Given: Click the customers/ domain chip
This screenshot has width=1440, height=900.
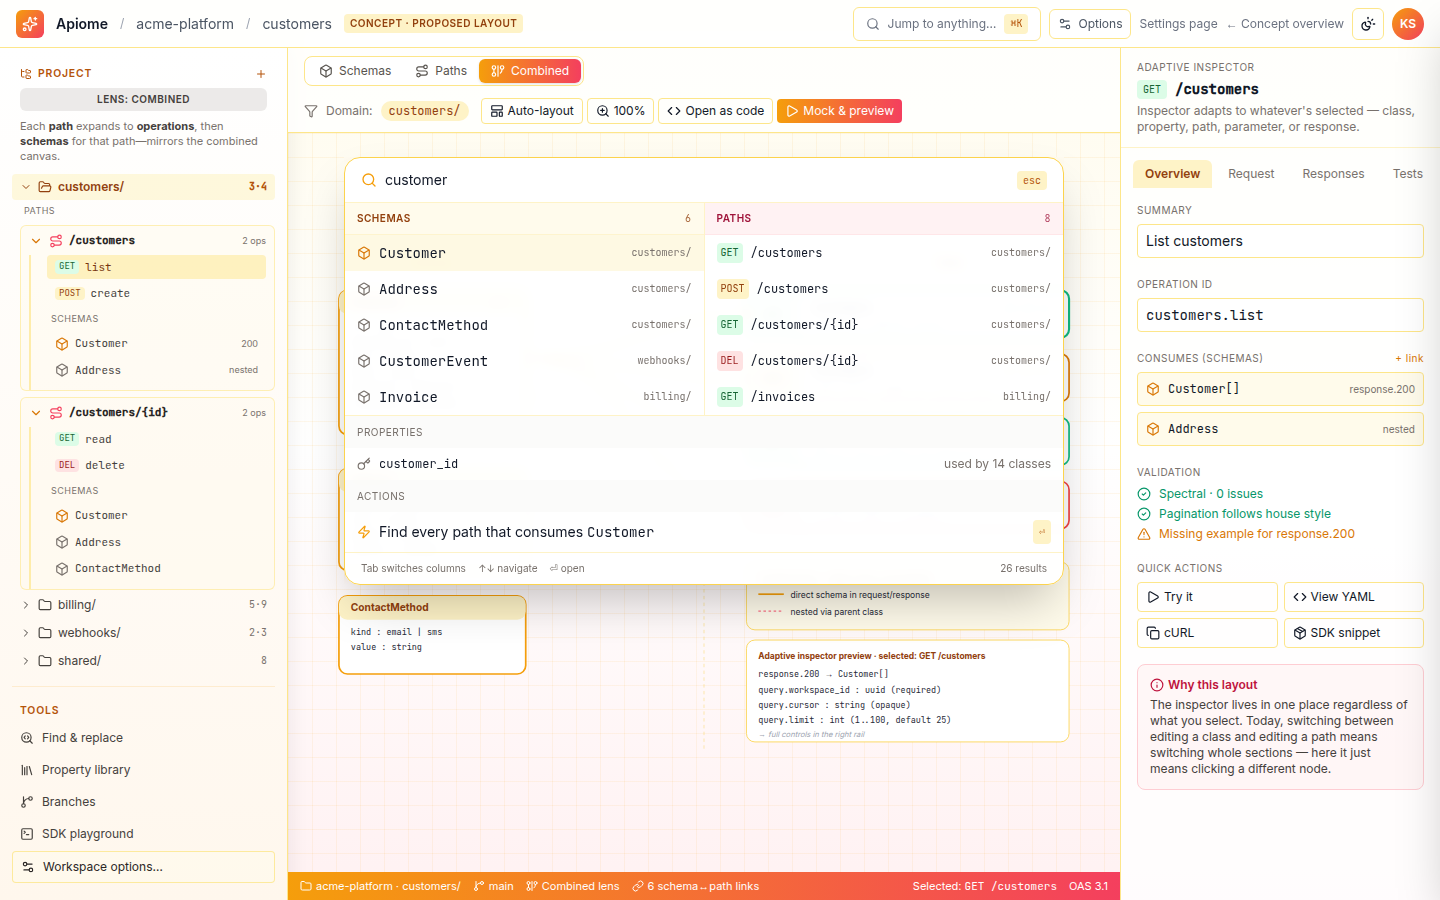Looking at the screenshot, I should 424,111.
